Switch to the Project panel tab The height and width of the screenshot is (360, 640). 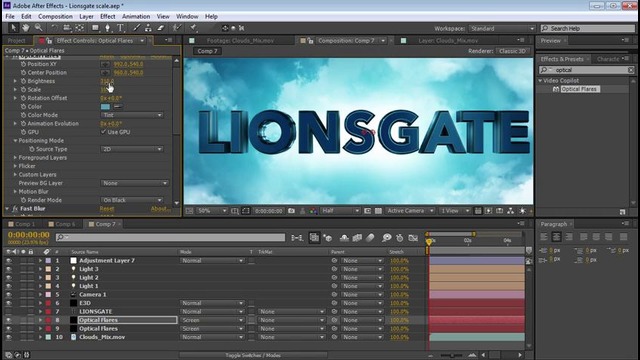coord(16,41)
